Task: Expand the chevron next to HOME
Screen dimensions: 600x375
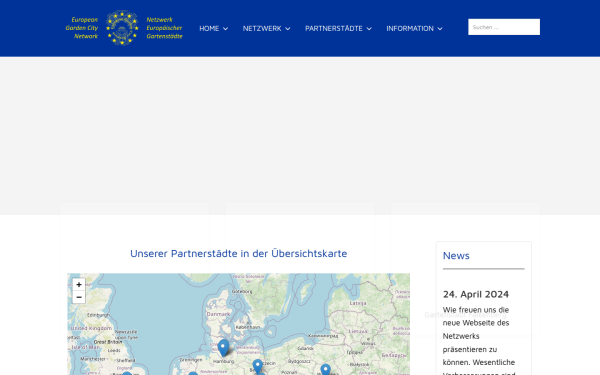Action: click(226, 29)
